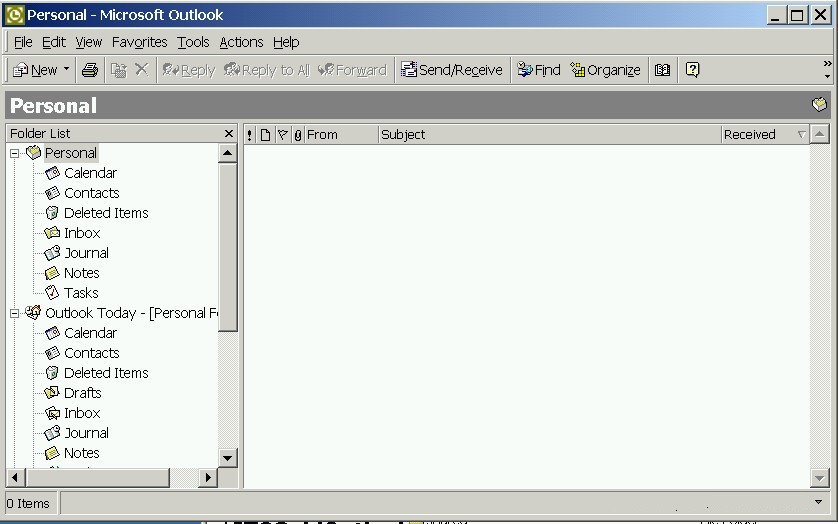838x524 pixels.
Task: Sort messages by Received column header
Action: click(765, 135)
